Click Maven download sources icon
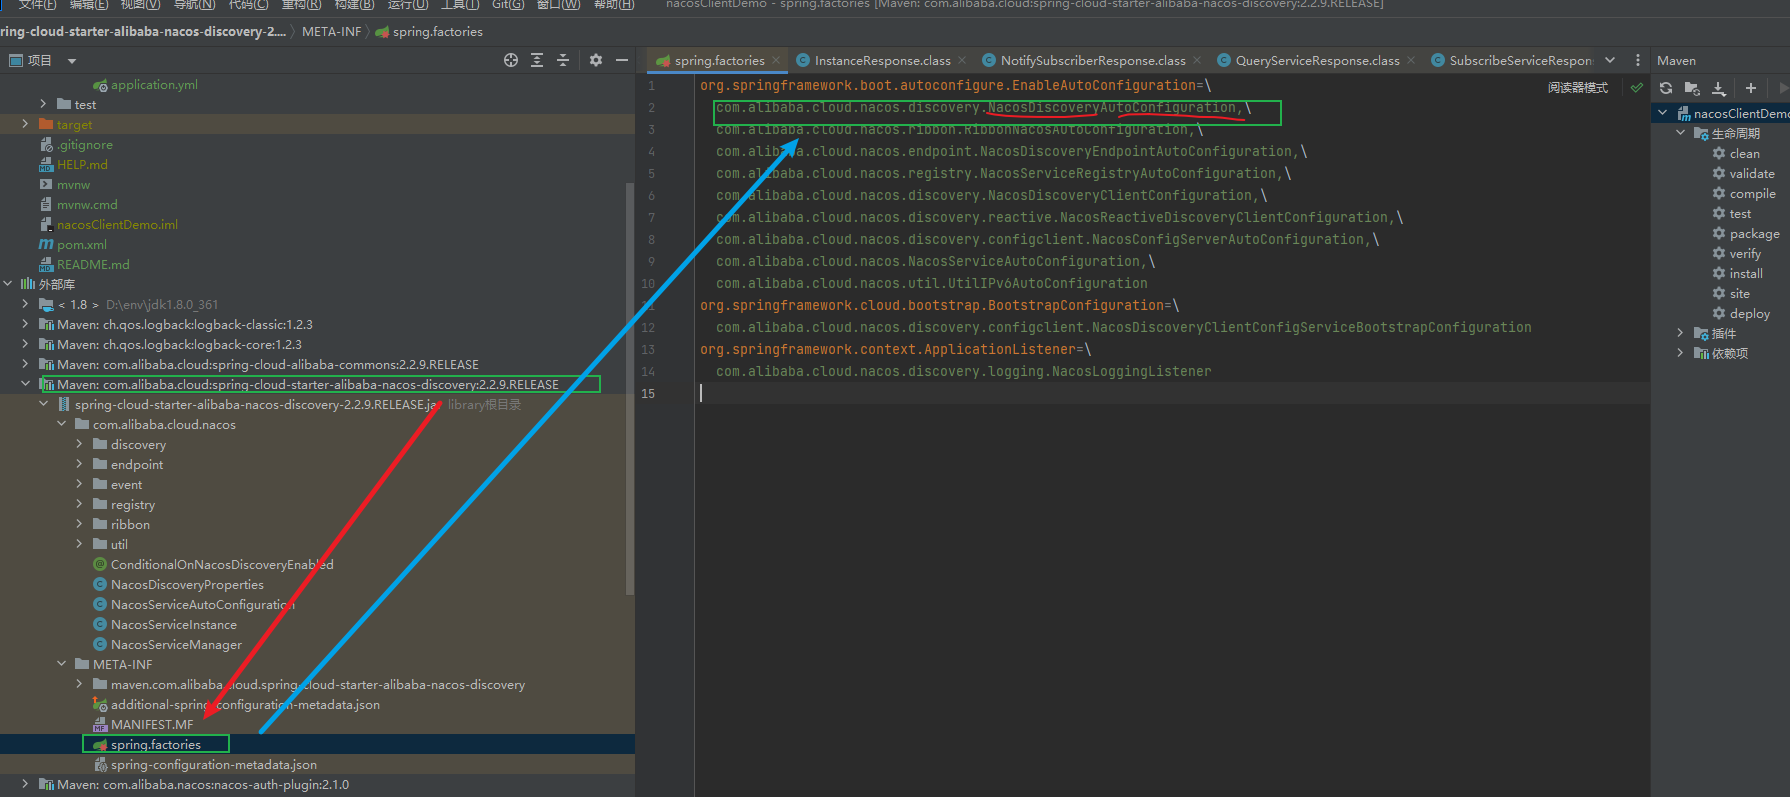This screenshot has height=797, width=1790. pyautogui.click(x=1718, y=88)
